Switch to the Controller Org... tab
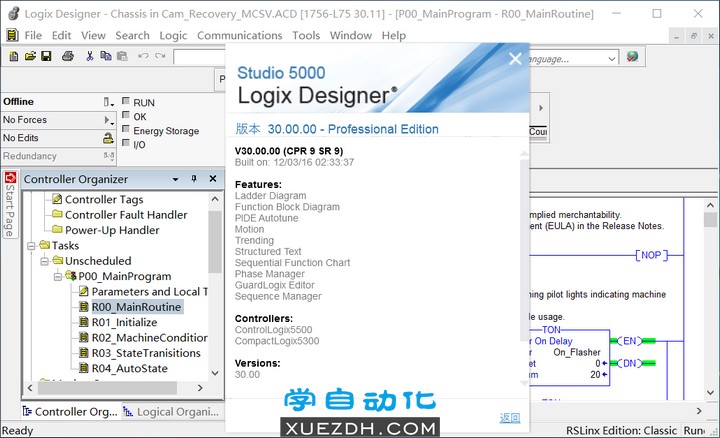 70,412
